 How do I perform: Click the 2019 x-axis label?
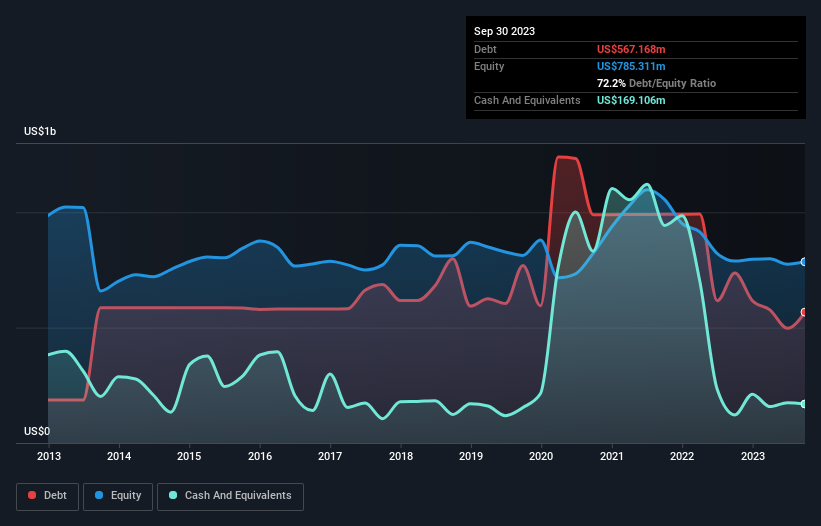coord(471,456)
